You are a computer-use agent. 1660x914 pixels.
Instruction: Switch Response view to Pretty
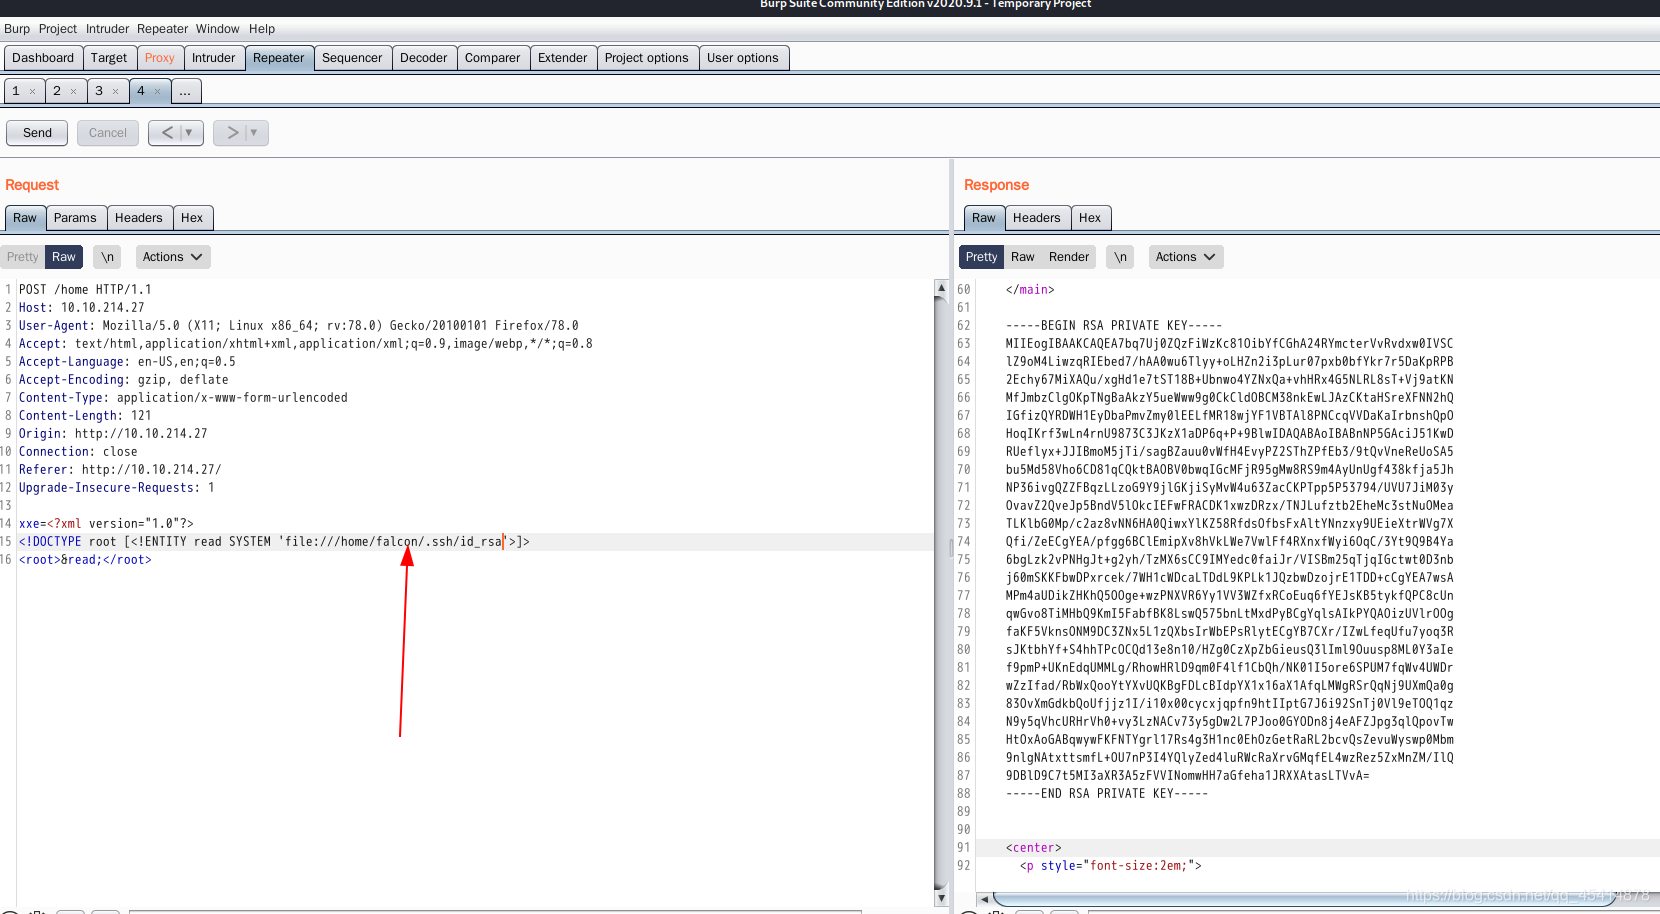(981, 257)
